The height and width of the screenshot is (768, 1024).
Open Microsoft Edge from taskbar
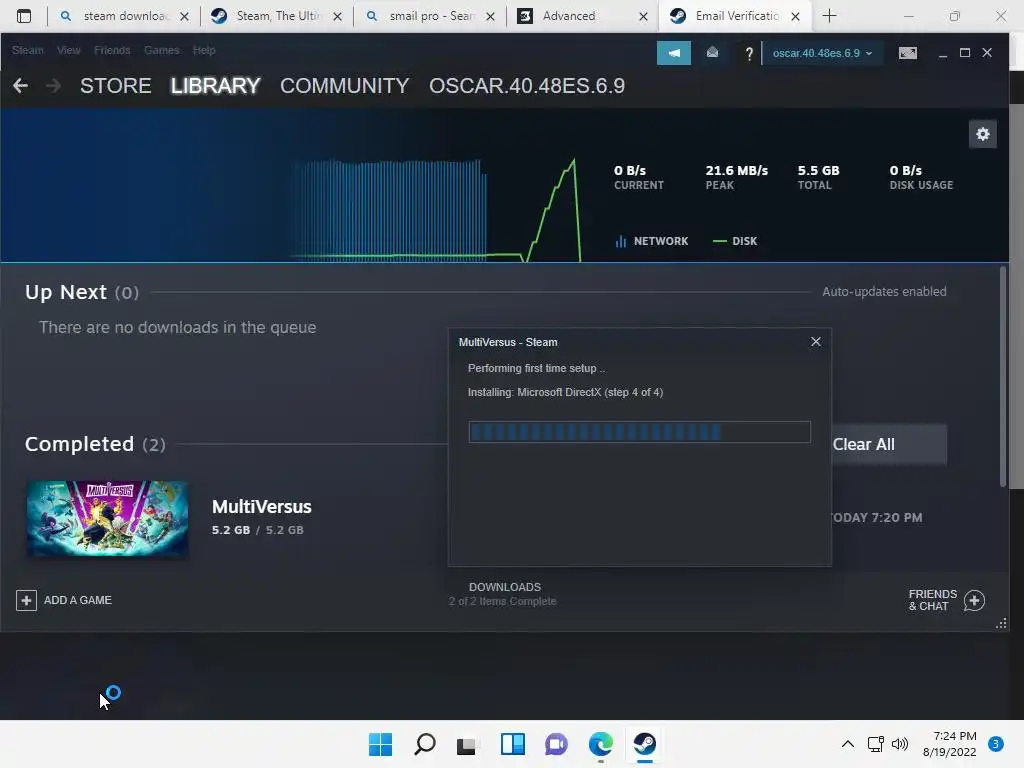pyautogui.click(x=601, y=744)
